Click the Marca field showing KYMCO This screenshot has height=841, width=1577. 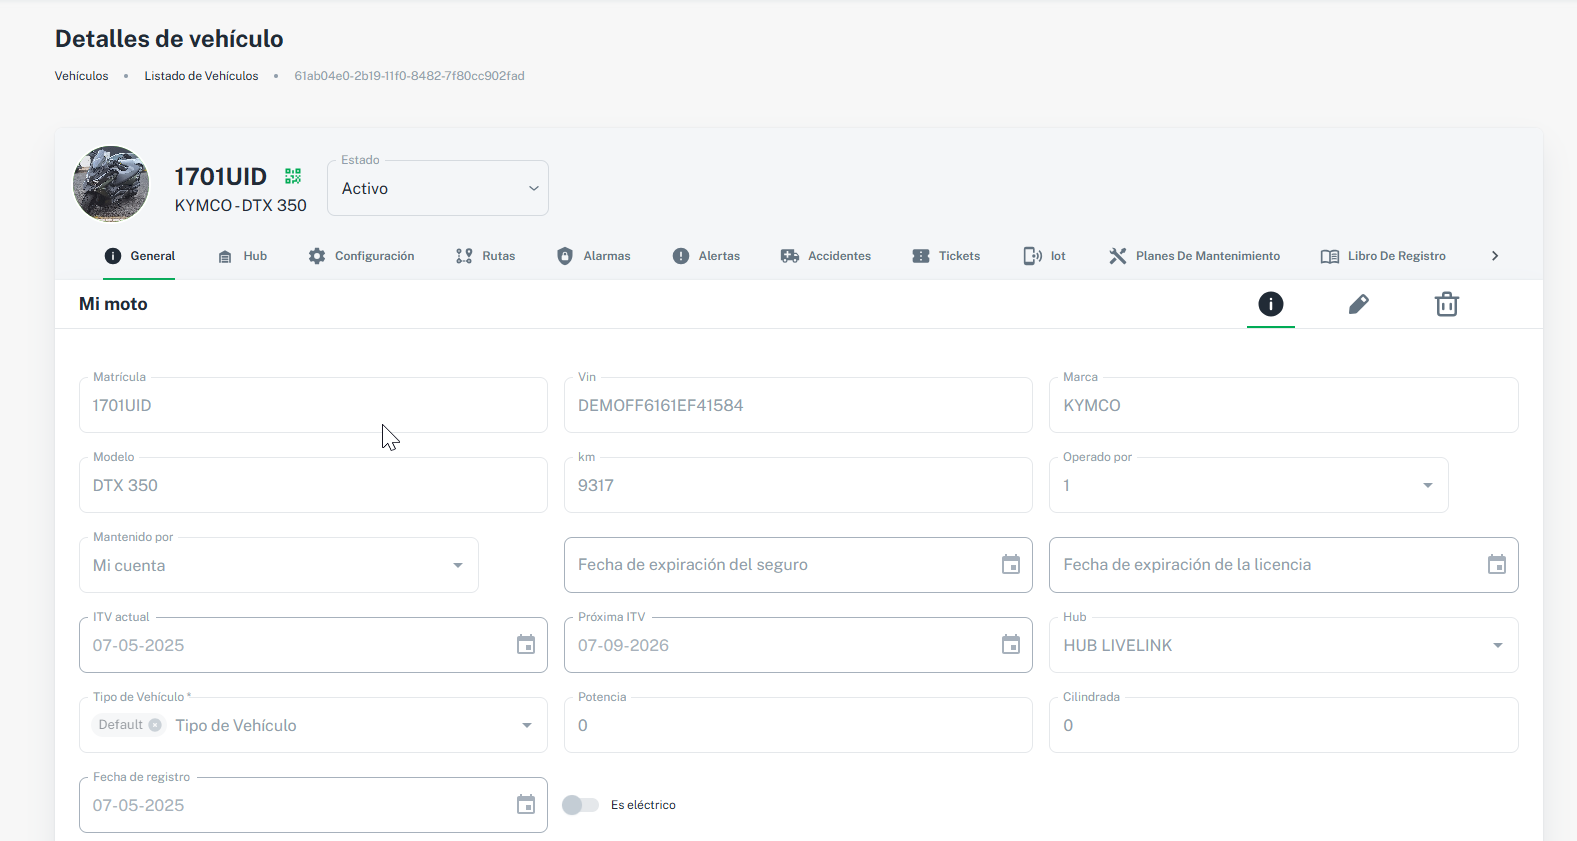click(1284, 405)
